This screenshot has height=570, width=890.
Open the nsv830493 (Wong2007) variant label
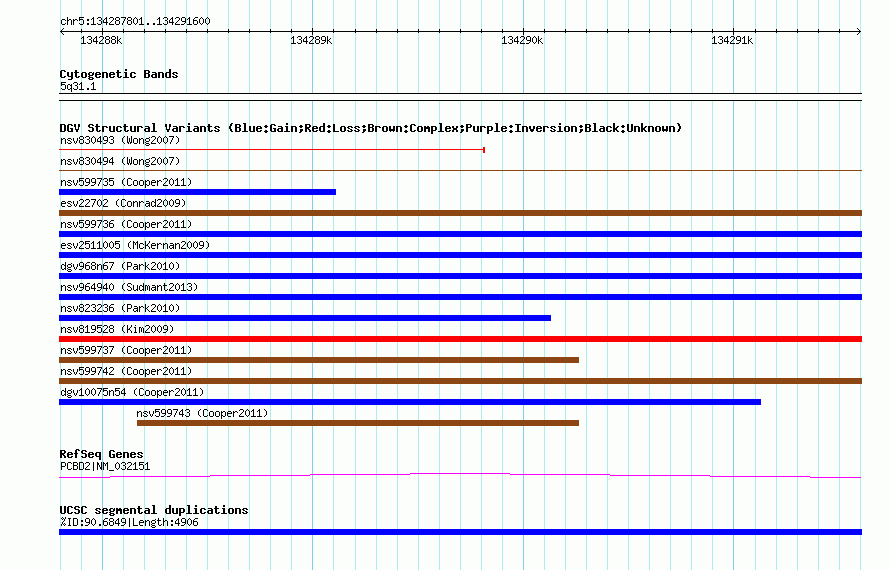120,140
